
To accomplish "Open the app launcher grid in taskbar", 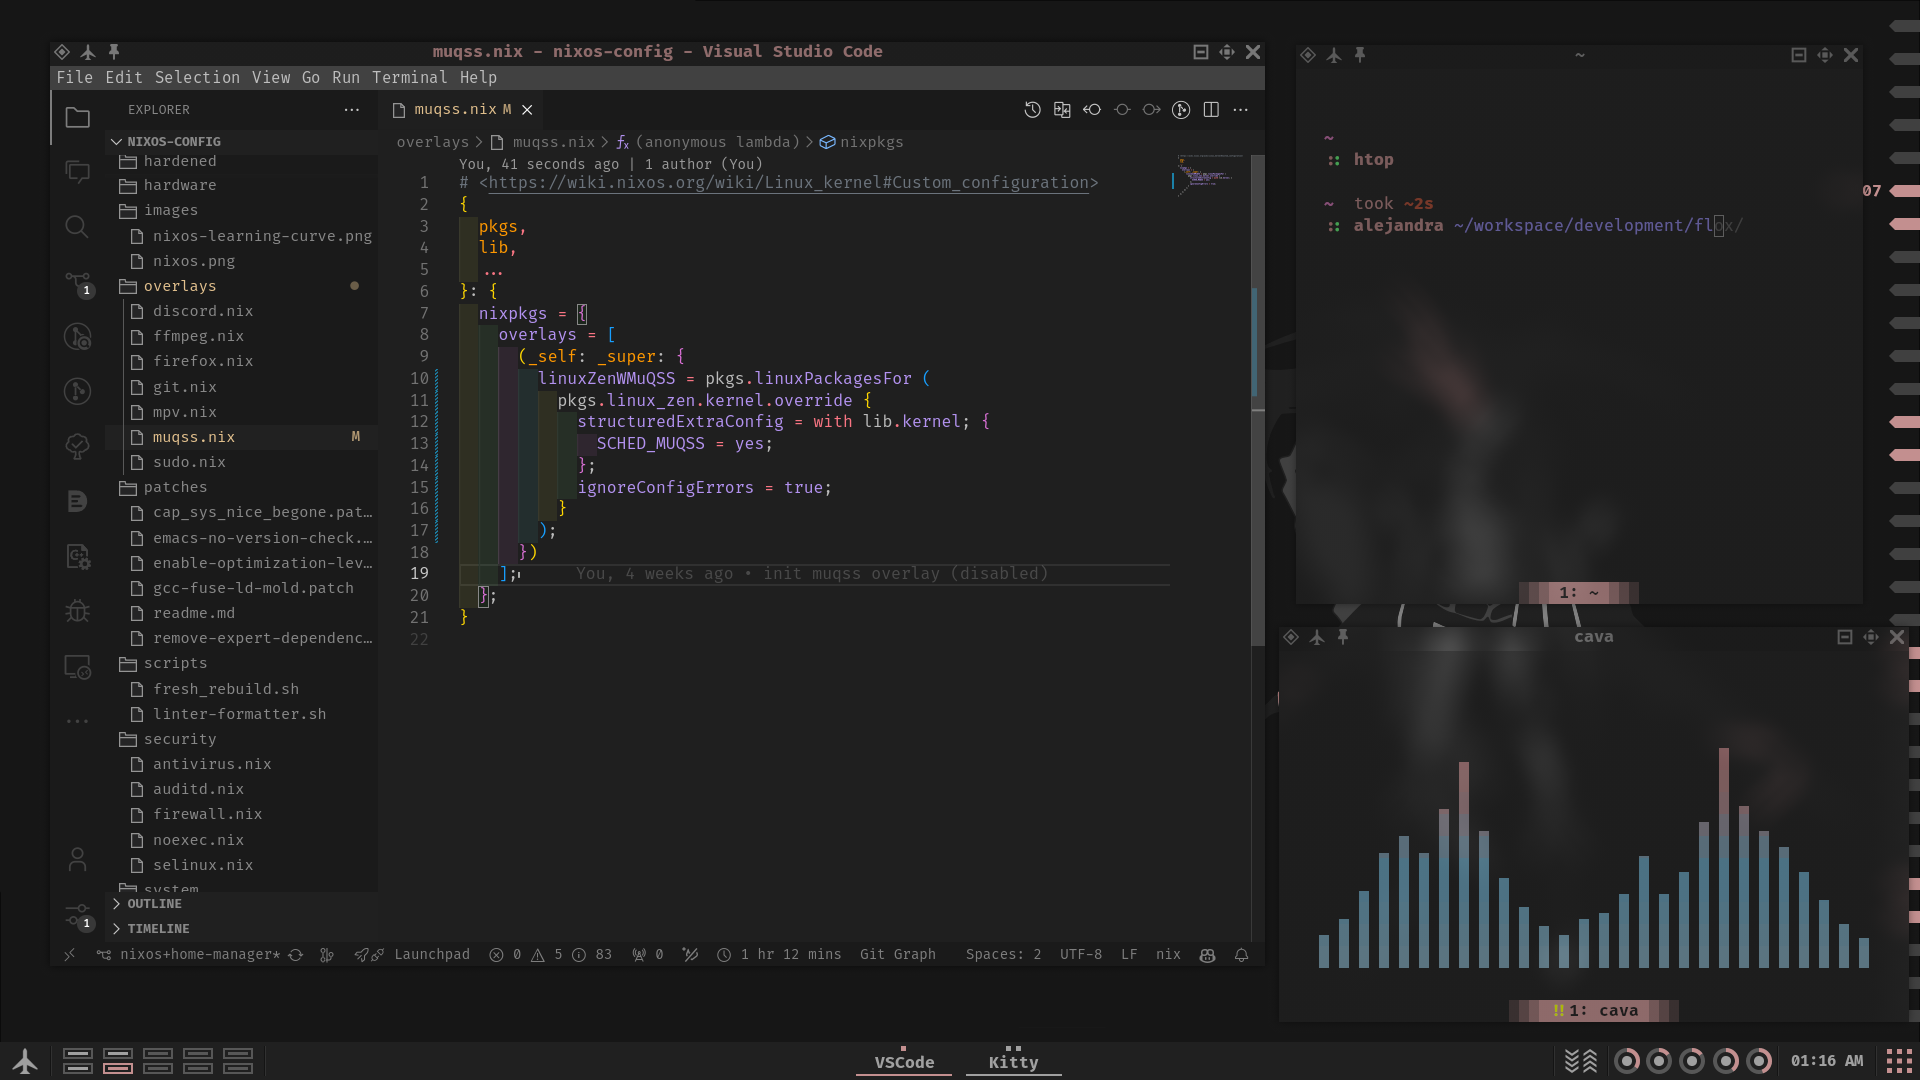I will pos(1899,1061).
